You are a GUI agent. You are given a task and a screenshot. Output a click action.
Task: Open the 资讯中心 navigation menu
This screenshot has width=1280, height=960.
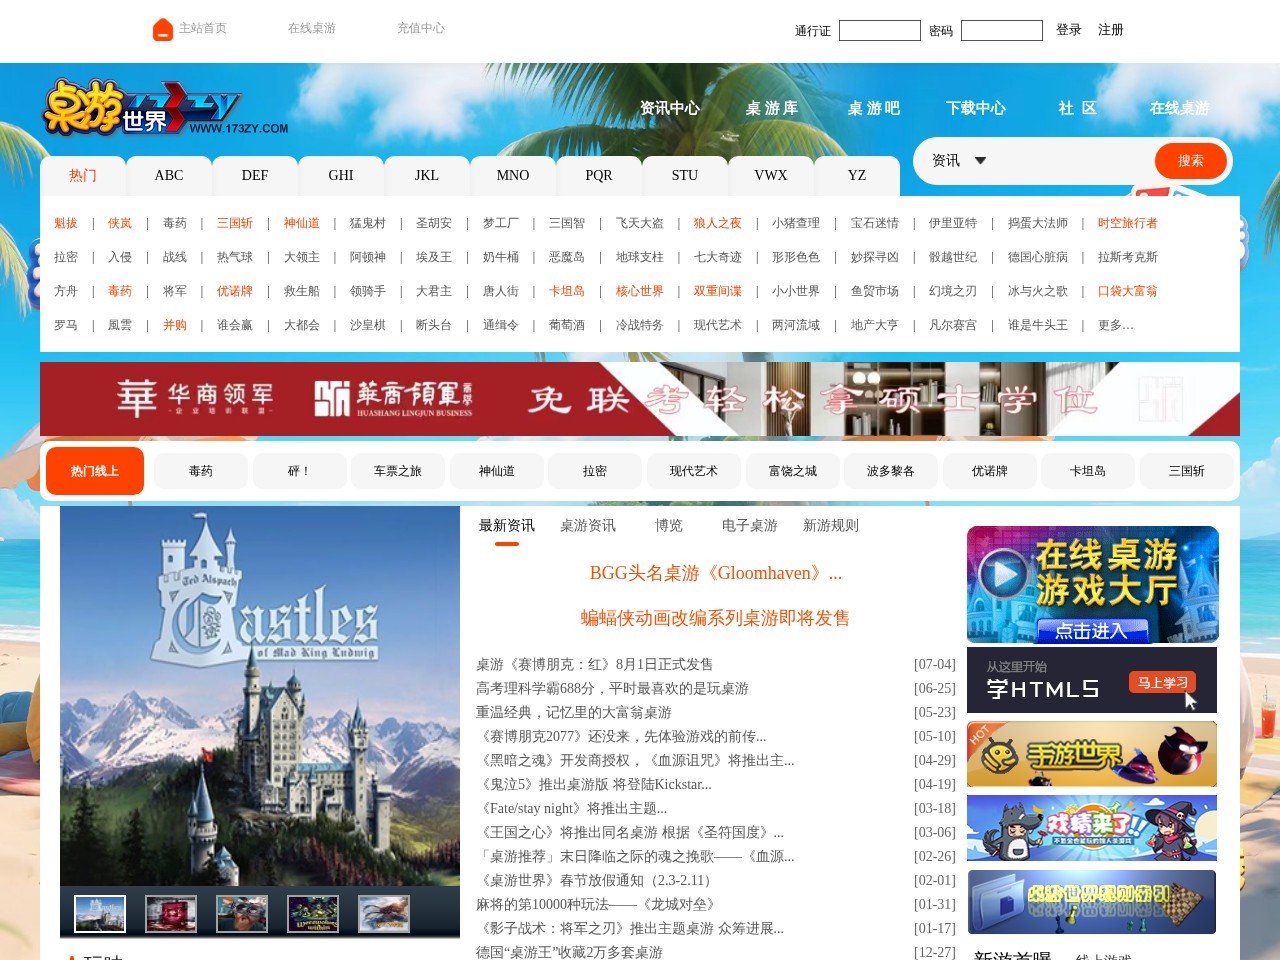pyautogui.click(x=670, y=108)
